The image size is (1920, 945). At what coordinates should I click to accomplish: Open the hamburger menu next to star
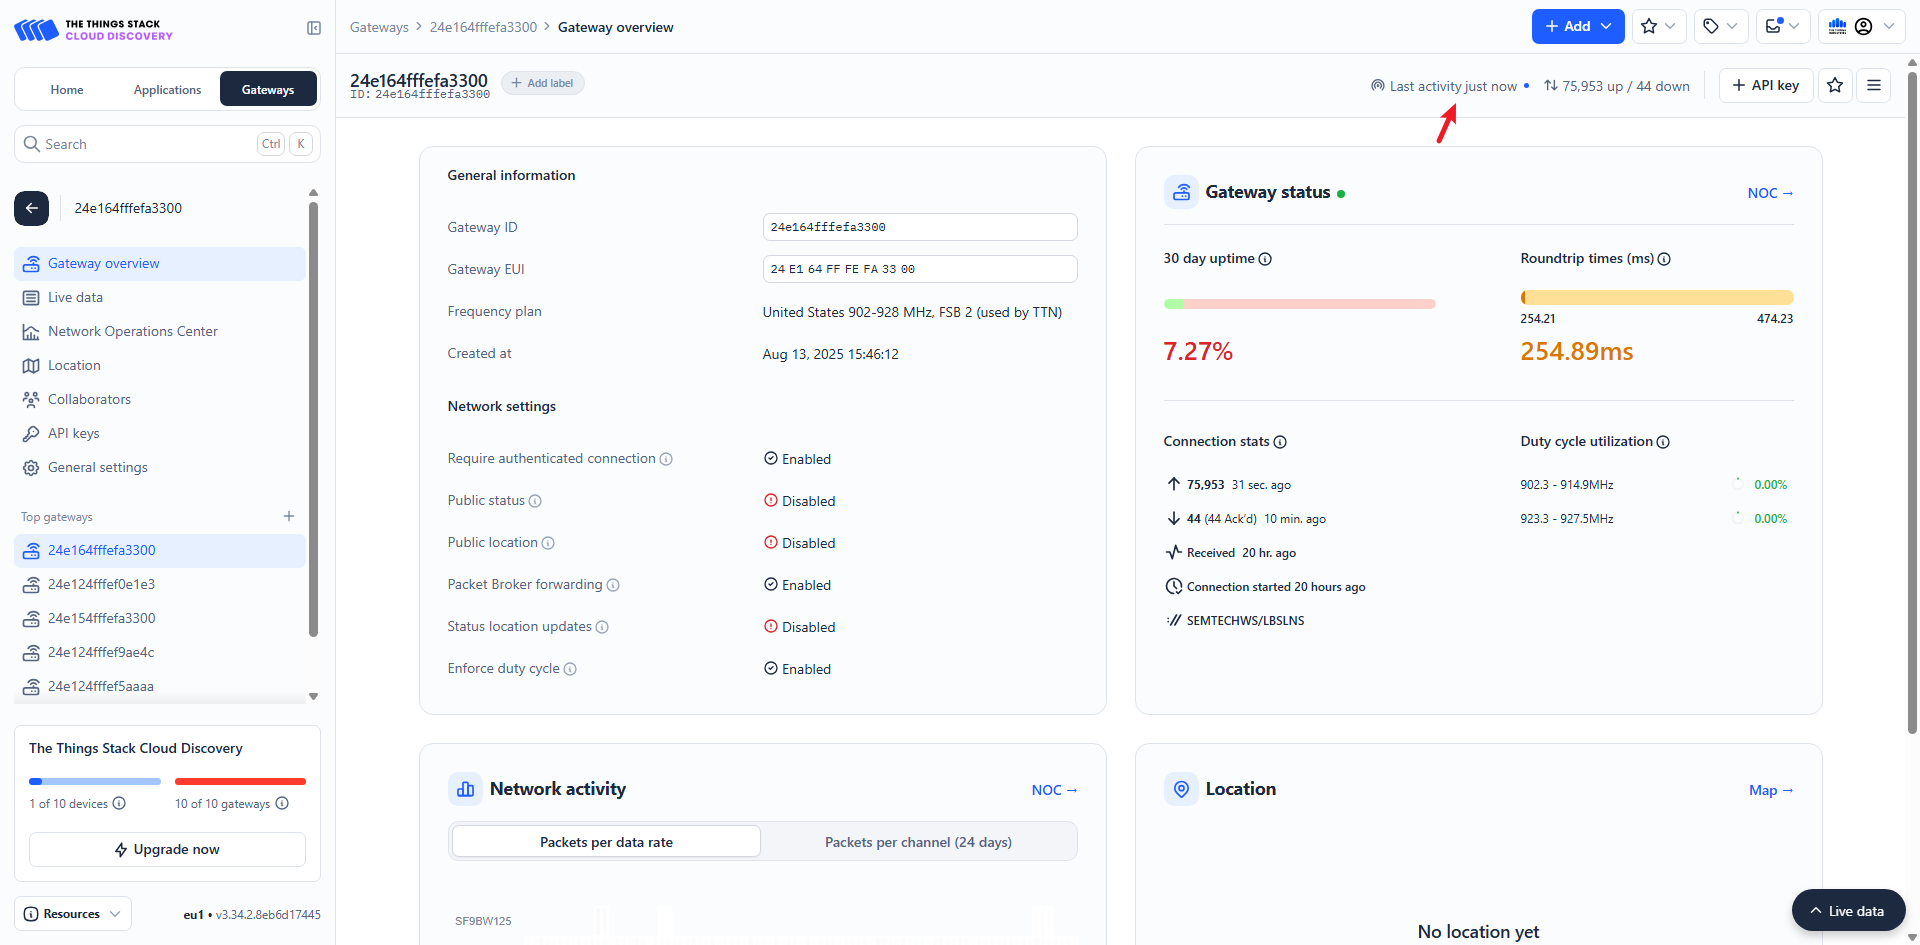1874,85
